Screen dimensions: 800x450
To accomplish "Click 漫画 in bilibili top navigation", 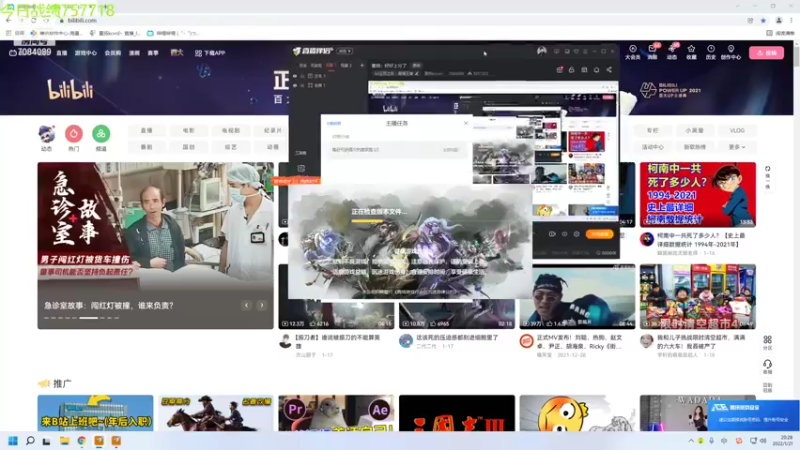I will 134,53.
